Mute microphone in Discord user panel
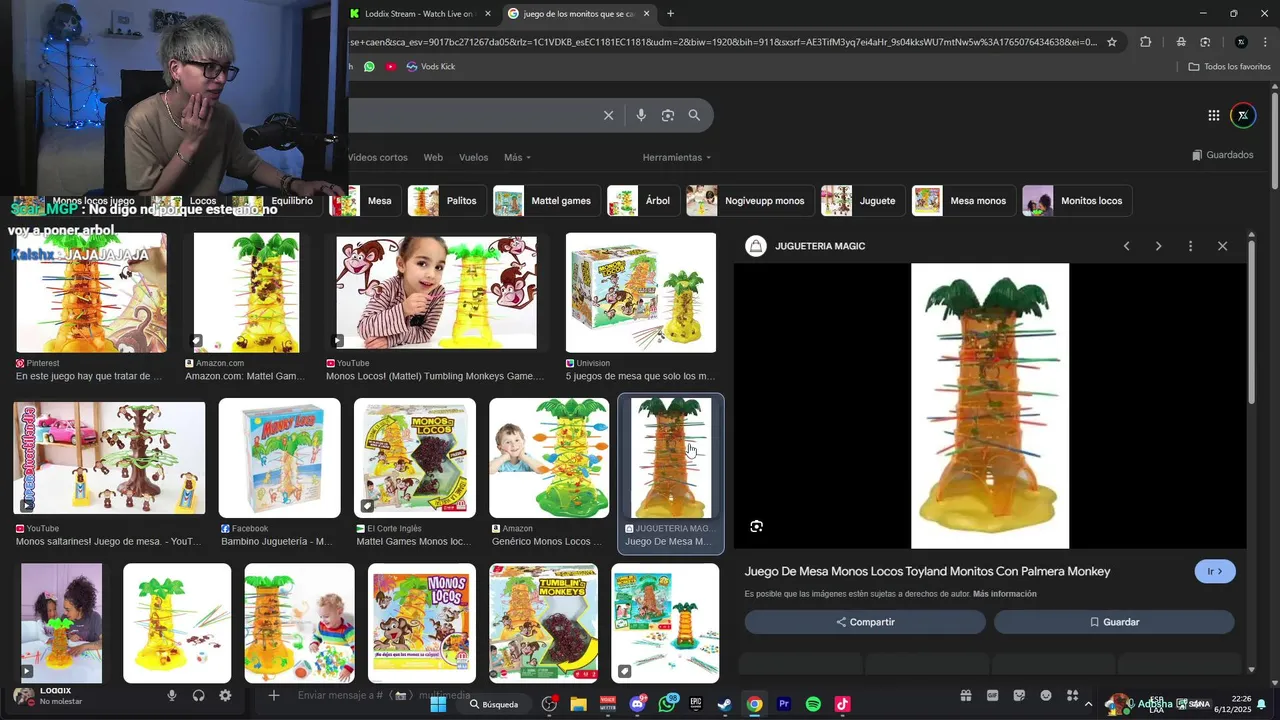The width and height of the screenshot is (1280, 720). pyautogui.click(x=172, y=696)
